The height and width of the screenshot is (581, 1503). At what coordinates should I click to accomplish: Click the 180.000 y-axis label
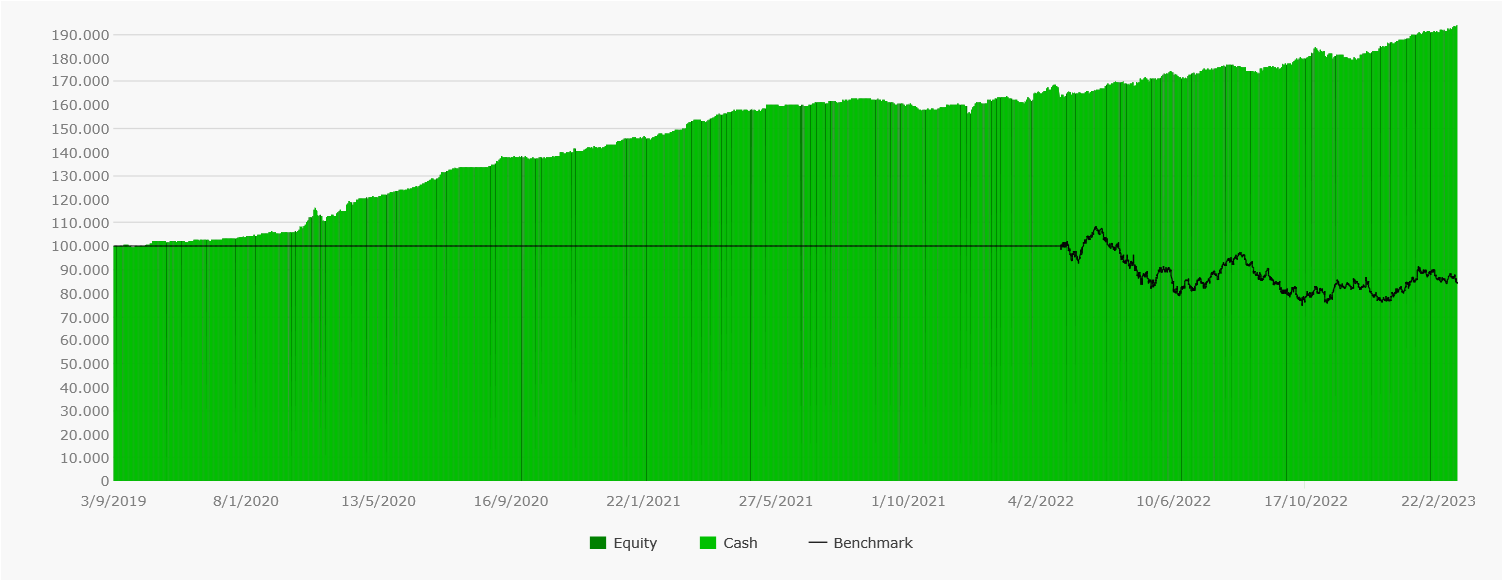(x=80, y=59)
